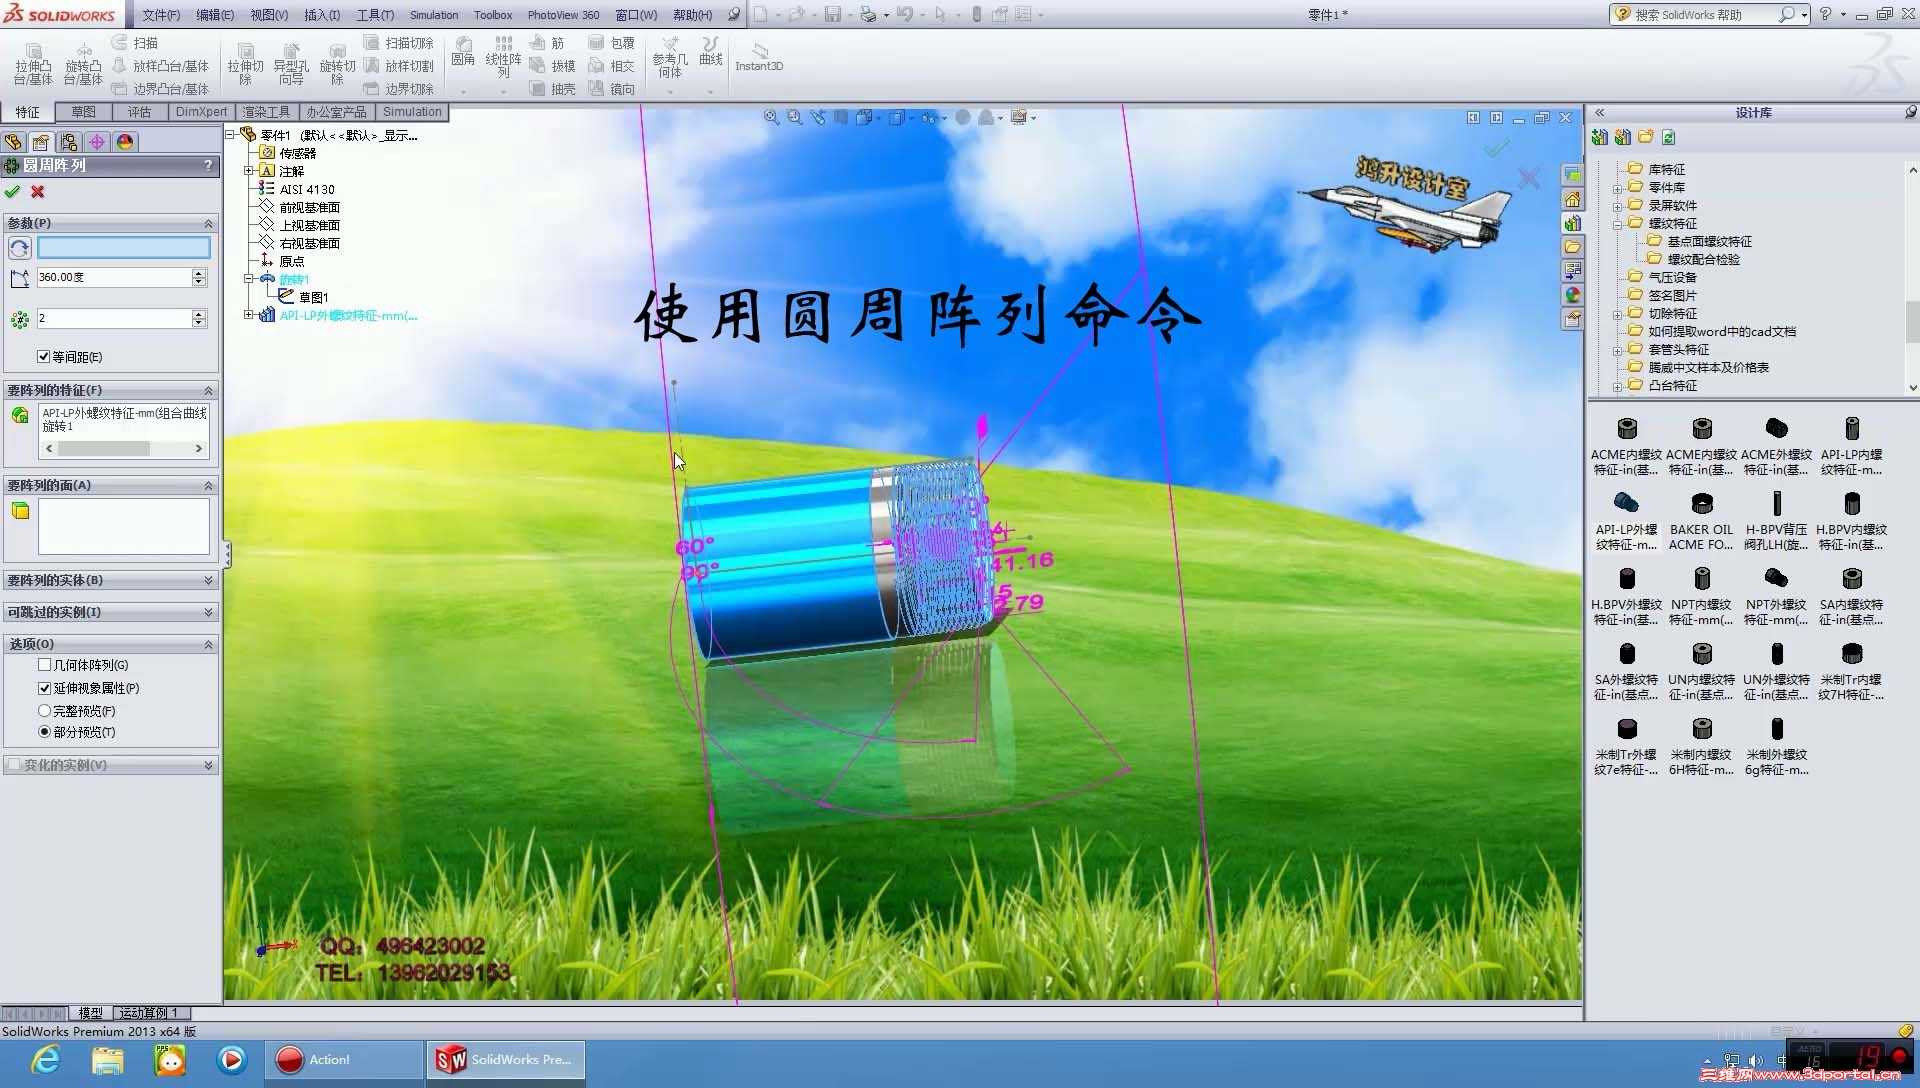Screen dimensions: 1920x1088
Task: Open Internet Explorer from taskbar
Action: (46, 1060)
